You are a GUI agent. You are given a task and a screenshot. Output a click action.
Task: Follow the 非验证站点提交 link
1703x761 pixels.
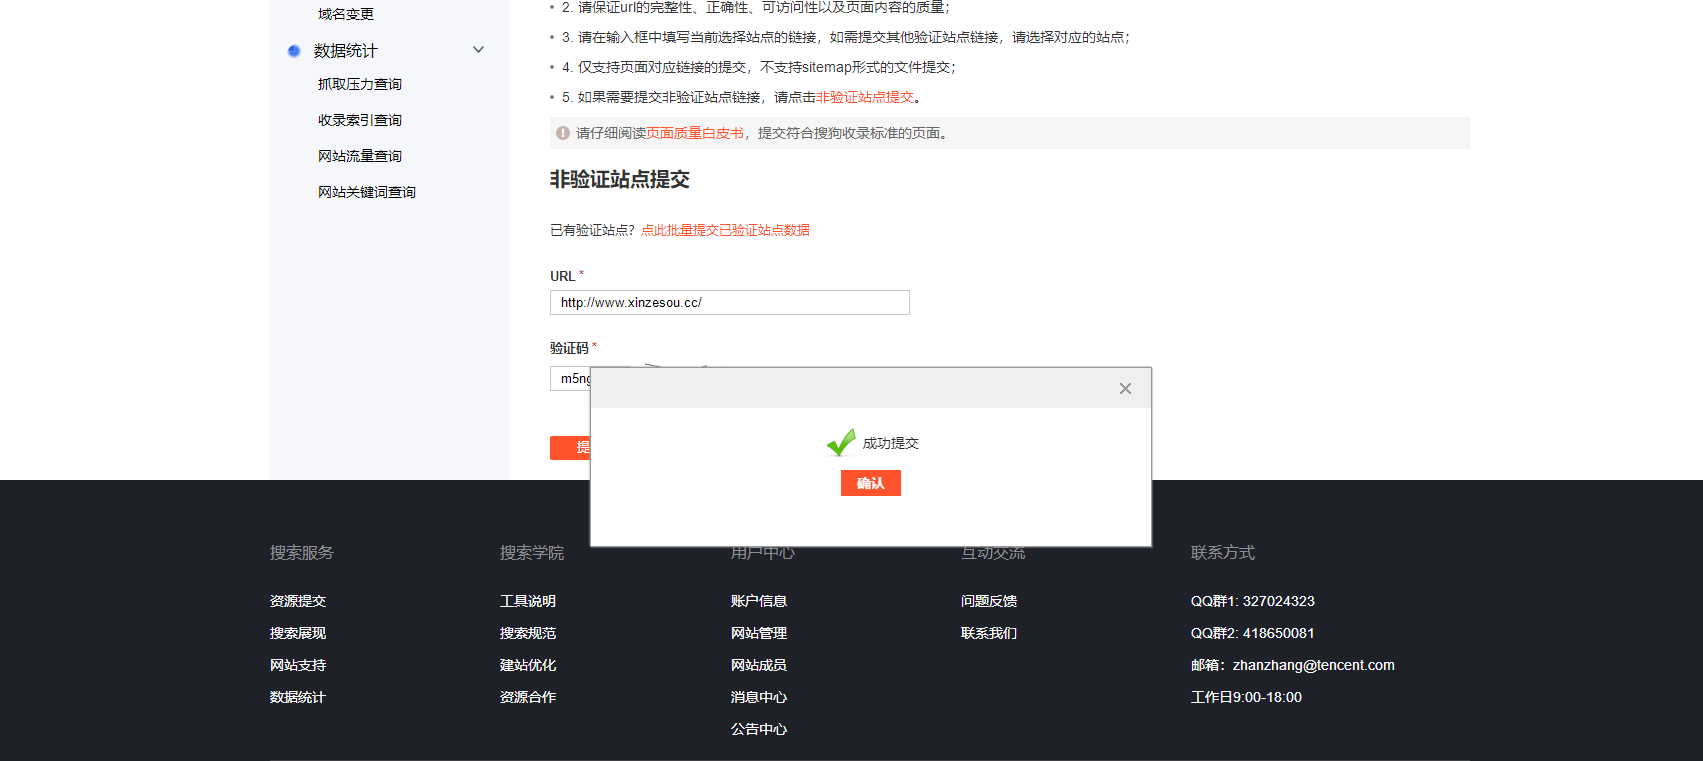[x=865, y=97]
